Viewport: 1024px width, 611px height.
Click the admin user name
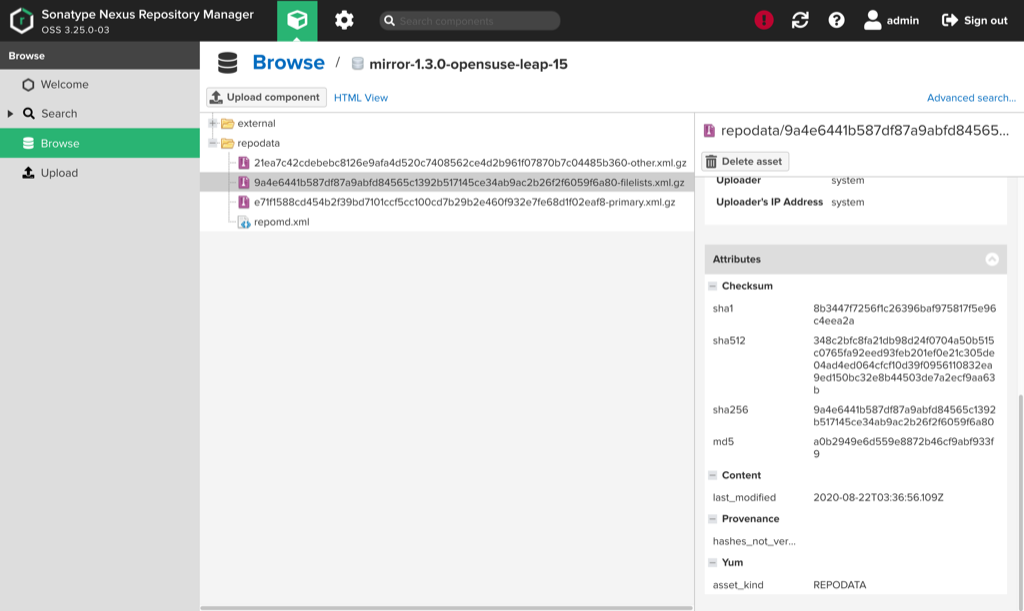click(903, 21)
